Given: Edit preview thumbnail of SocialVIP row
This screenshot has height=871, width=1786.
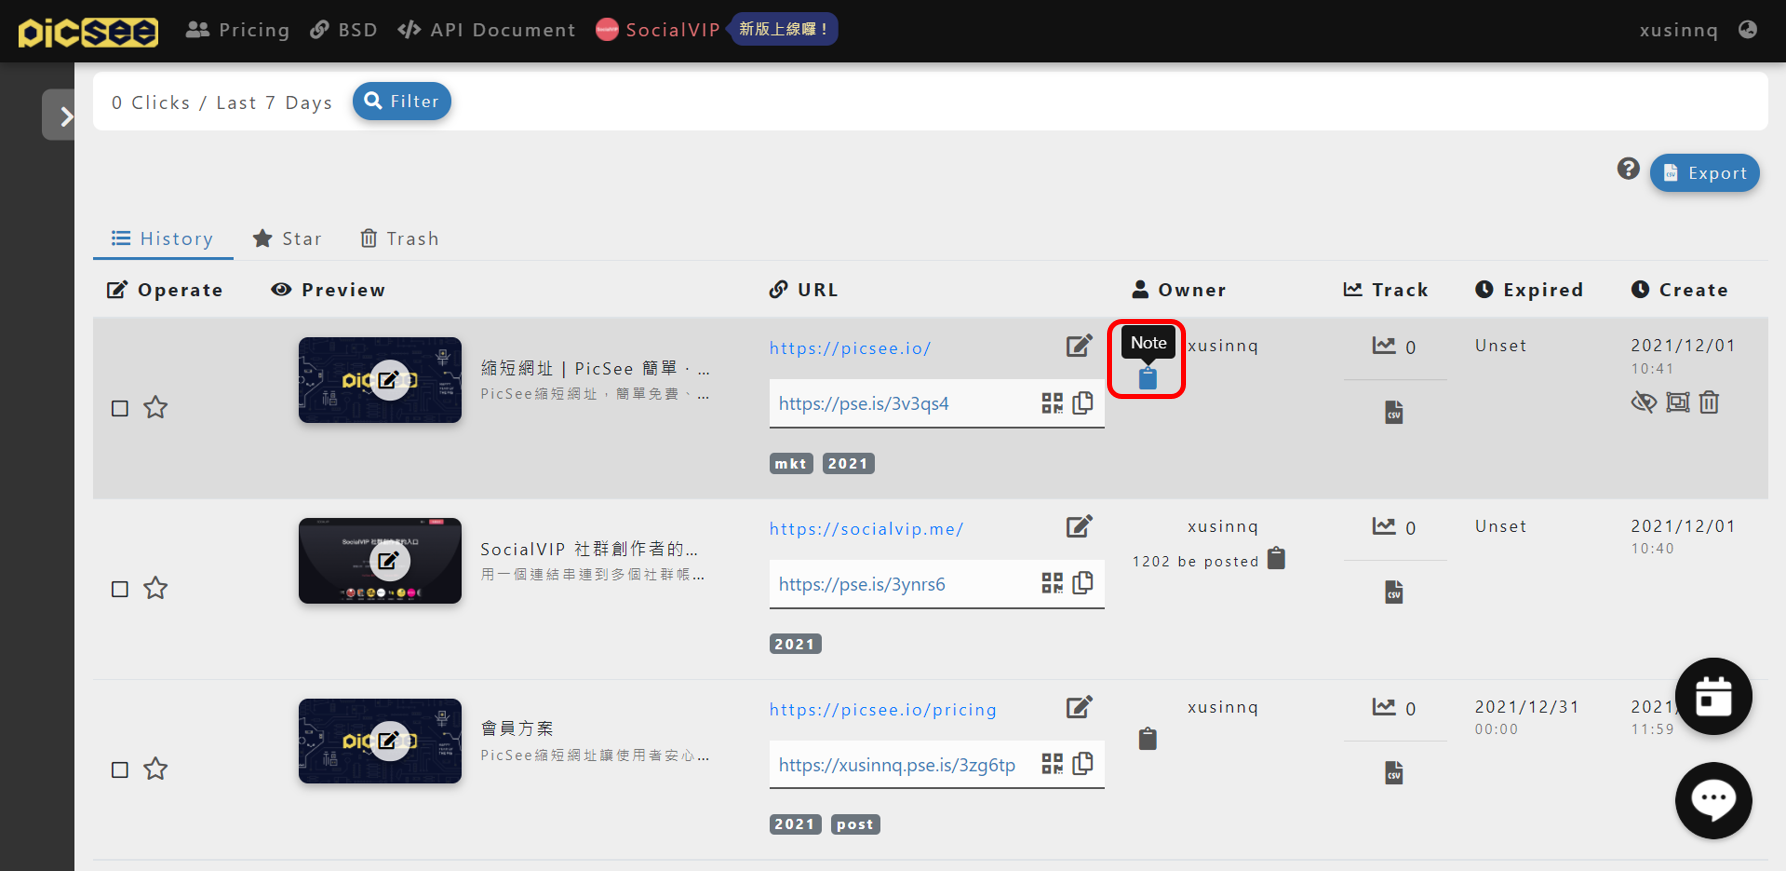Looking at the screenshot, I should tap(389, 561).
